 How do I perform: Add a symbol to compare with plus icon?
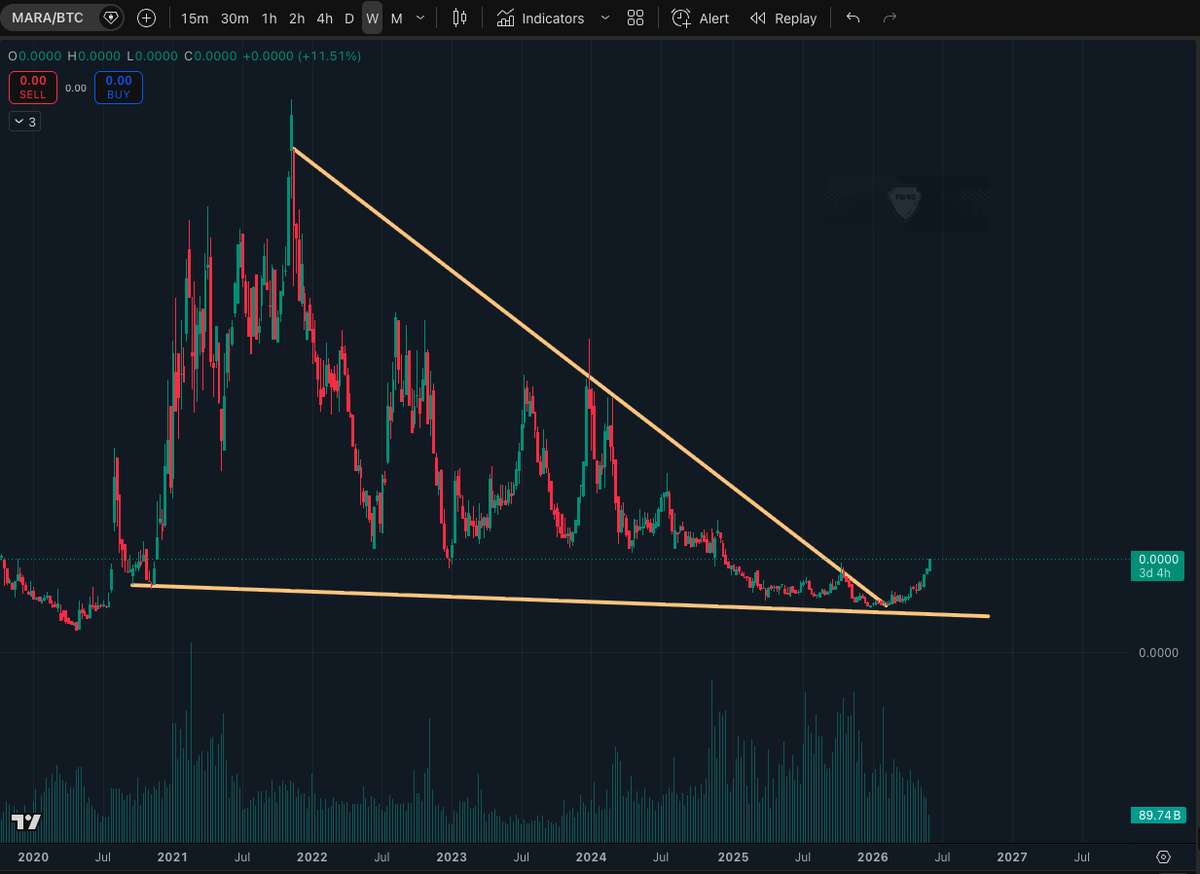click(x=146, y=18)
